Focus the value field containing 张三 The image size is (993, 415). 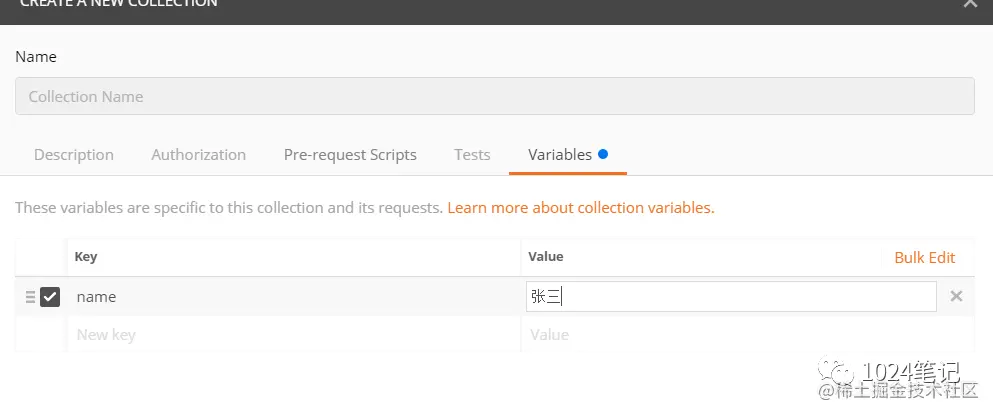pyautogui.click(x=730, y=297)
